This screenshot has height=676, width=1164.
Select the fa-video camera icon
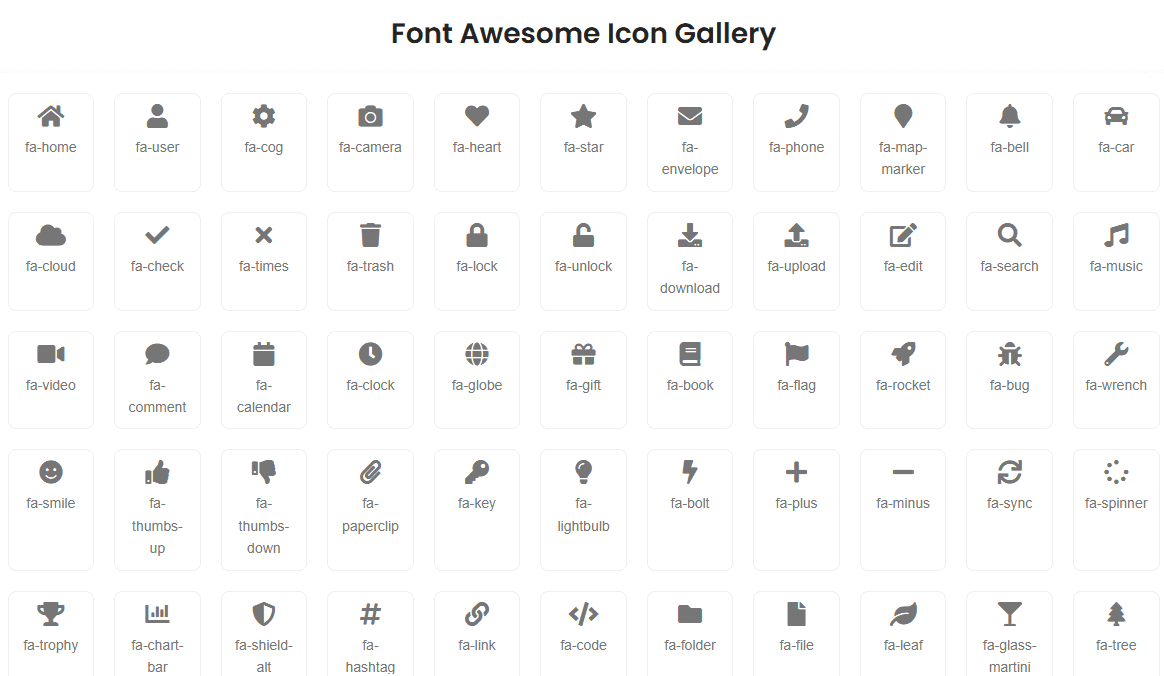[x=50, y=354]
